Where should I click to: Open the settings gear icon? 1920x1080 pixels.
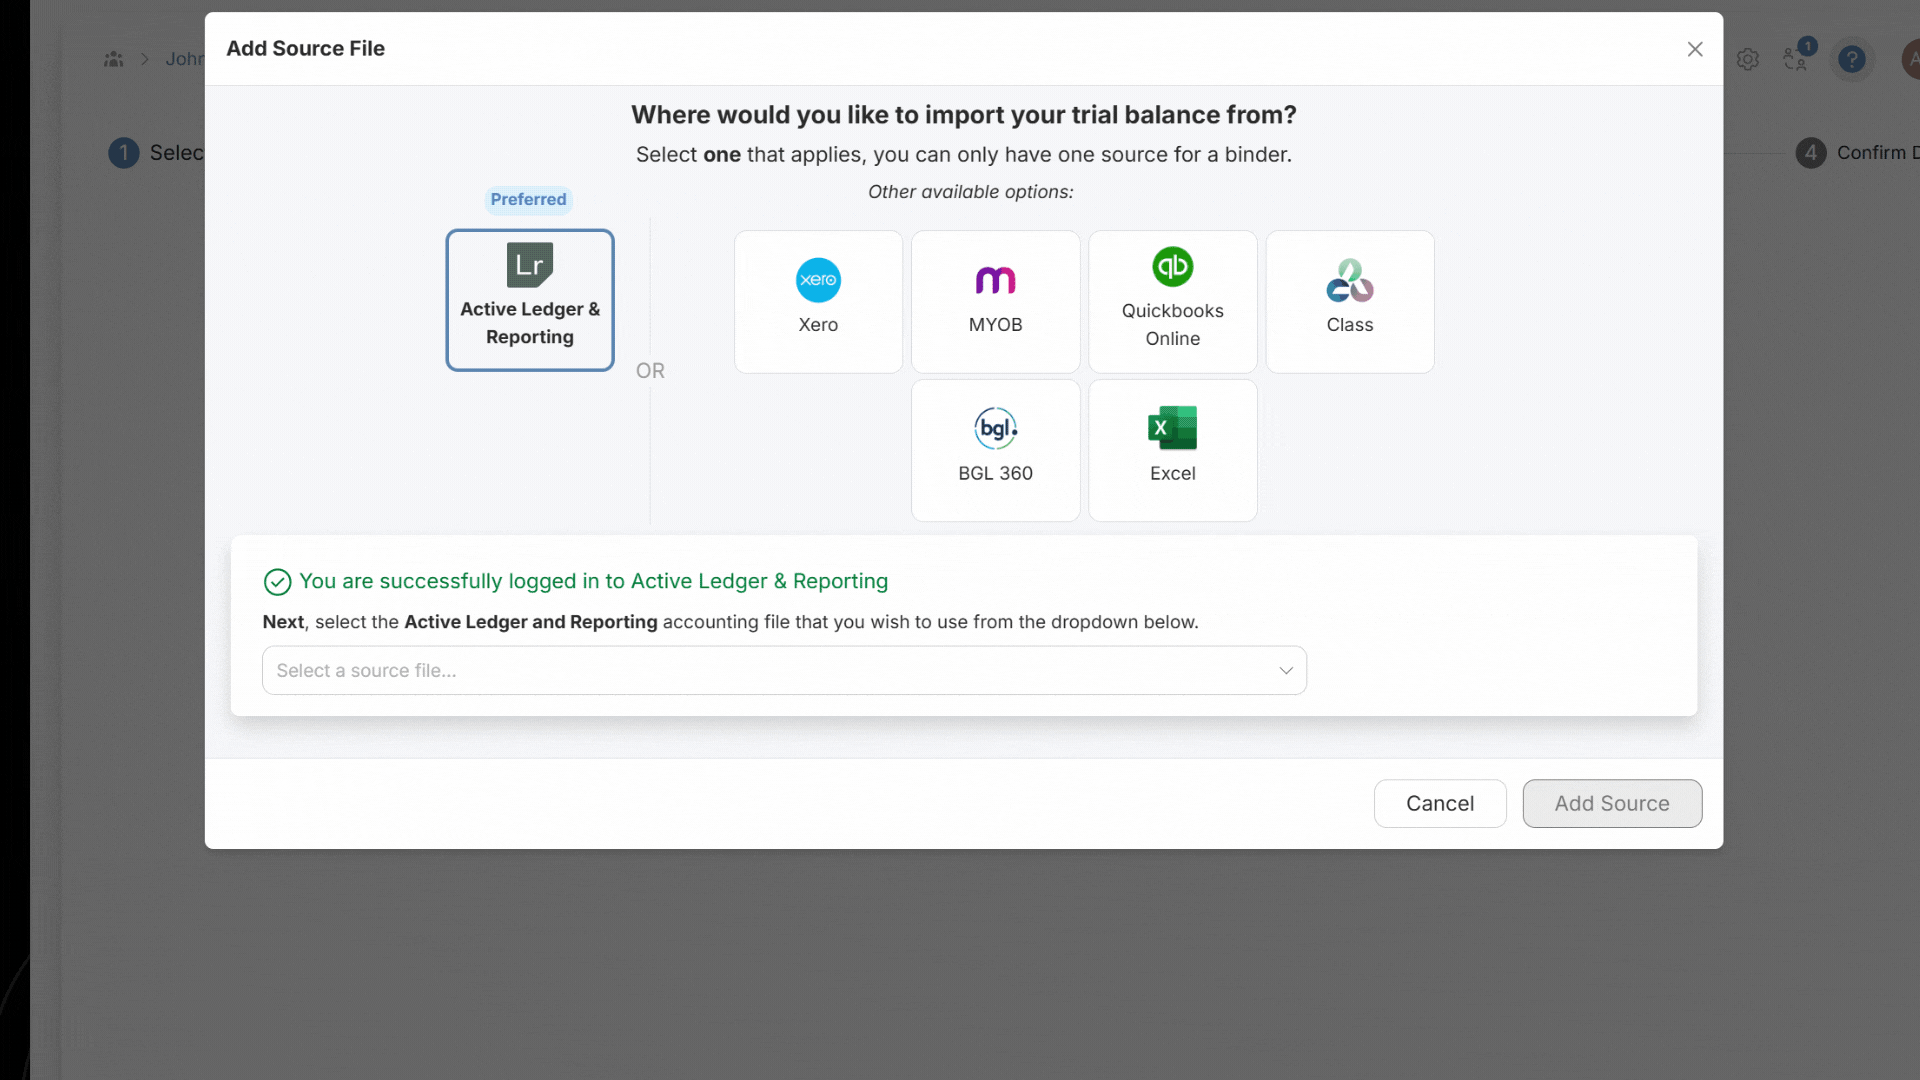[1748, 59]
